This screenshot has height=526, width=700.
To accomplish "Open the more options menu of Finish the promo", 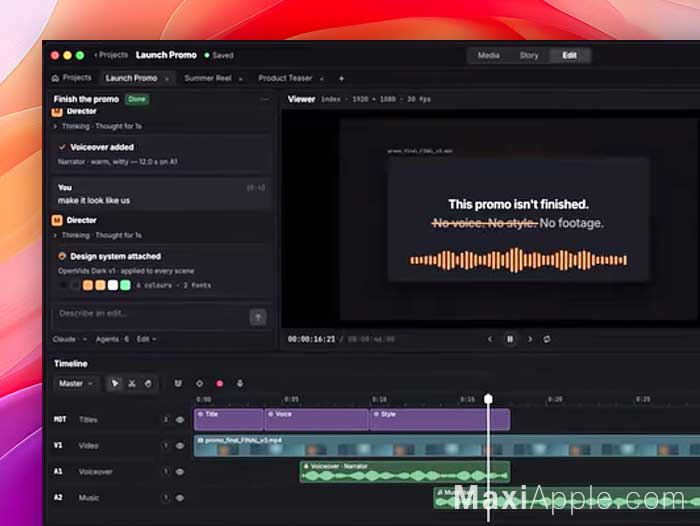I will [x=265, y=99].
